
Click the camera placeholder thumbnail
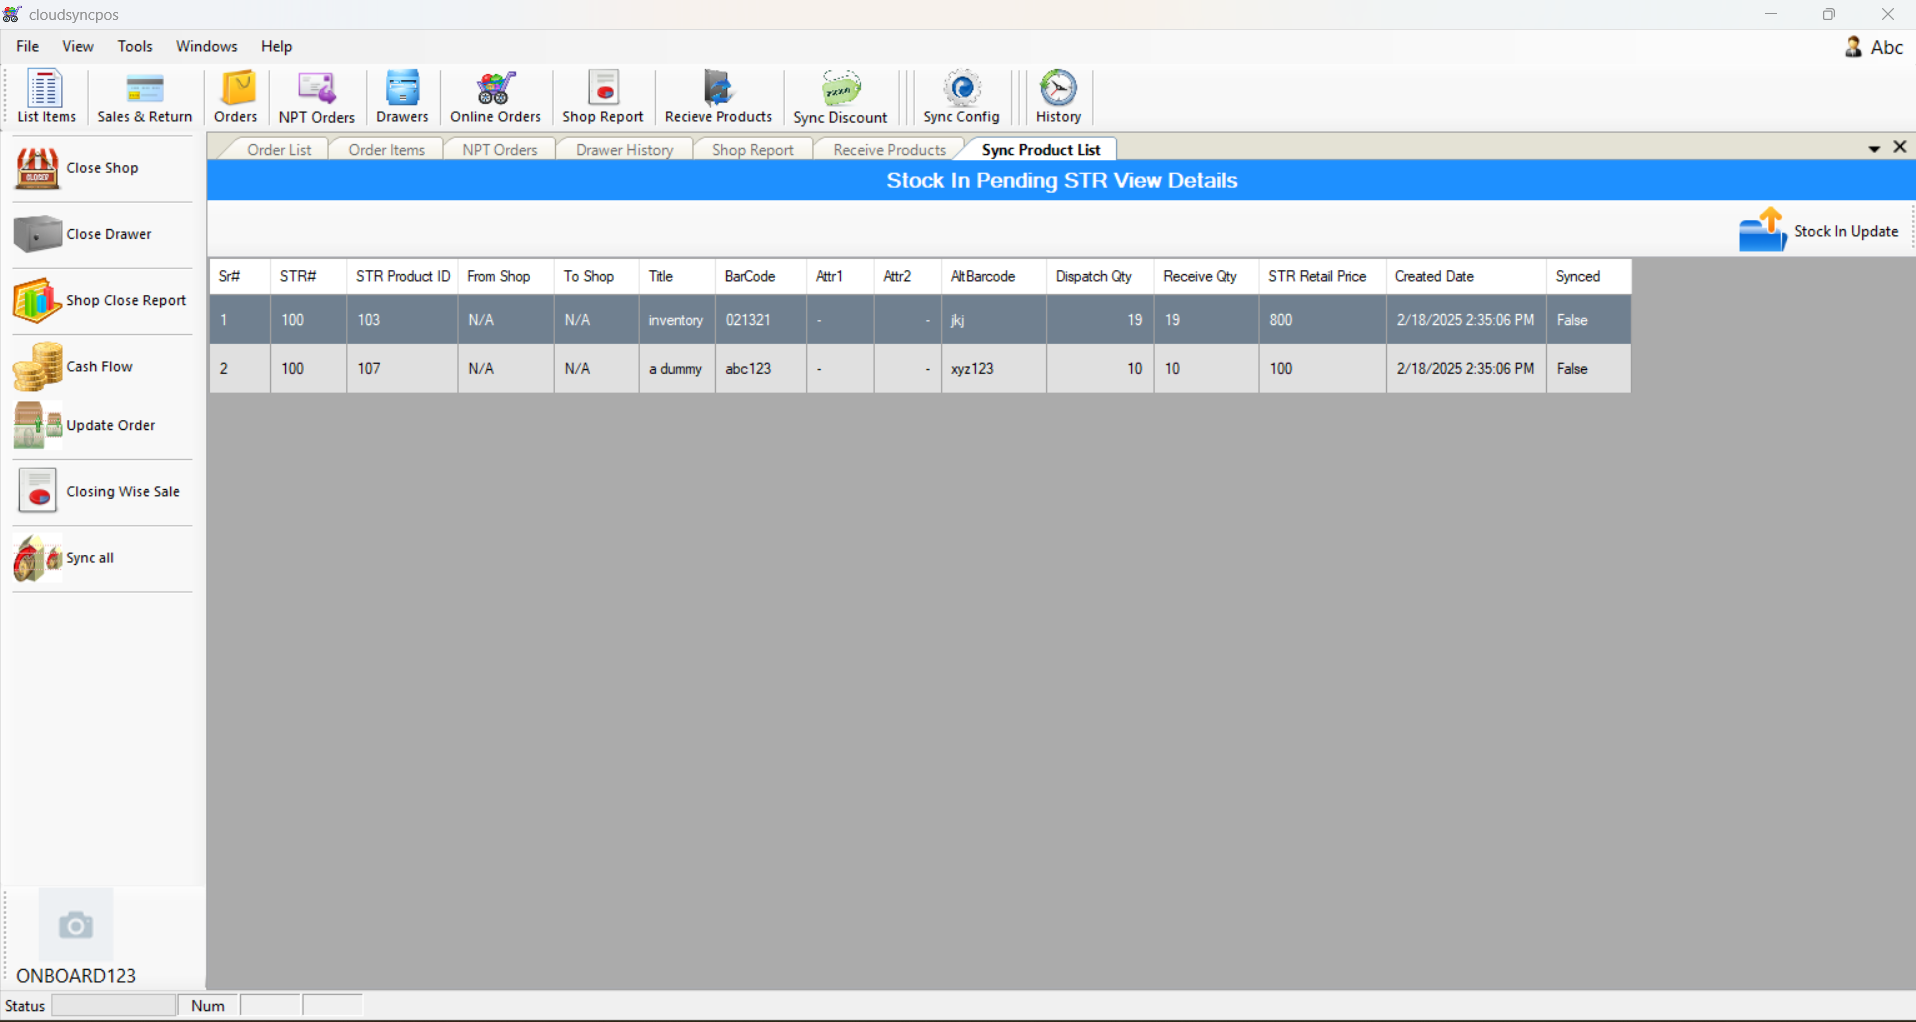click(76, 925)
